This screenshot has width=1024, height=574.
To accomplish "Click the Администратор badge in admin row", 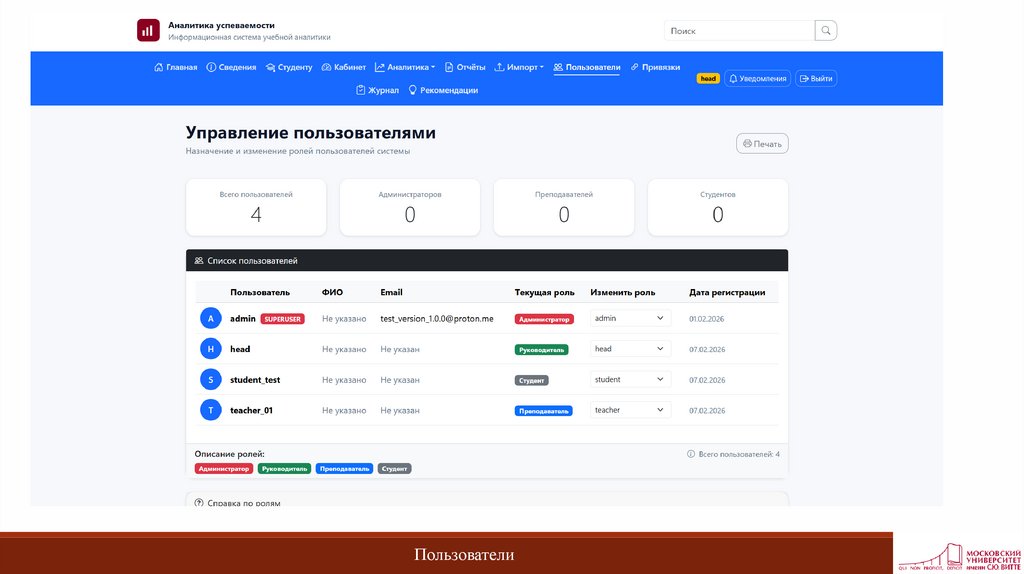I will [x=544, y=319].
